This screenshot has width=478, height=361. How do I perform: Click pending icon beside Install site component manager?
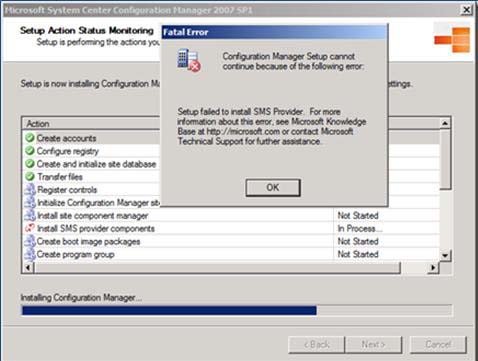point(30,215)
